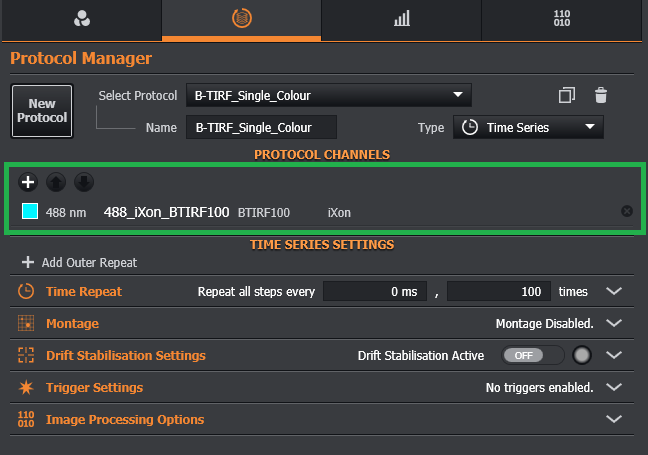Click the duplicate protocol icon
Image resolution: width=648 pixels, height=455 pixels.
tap(567, 95)
